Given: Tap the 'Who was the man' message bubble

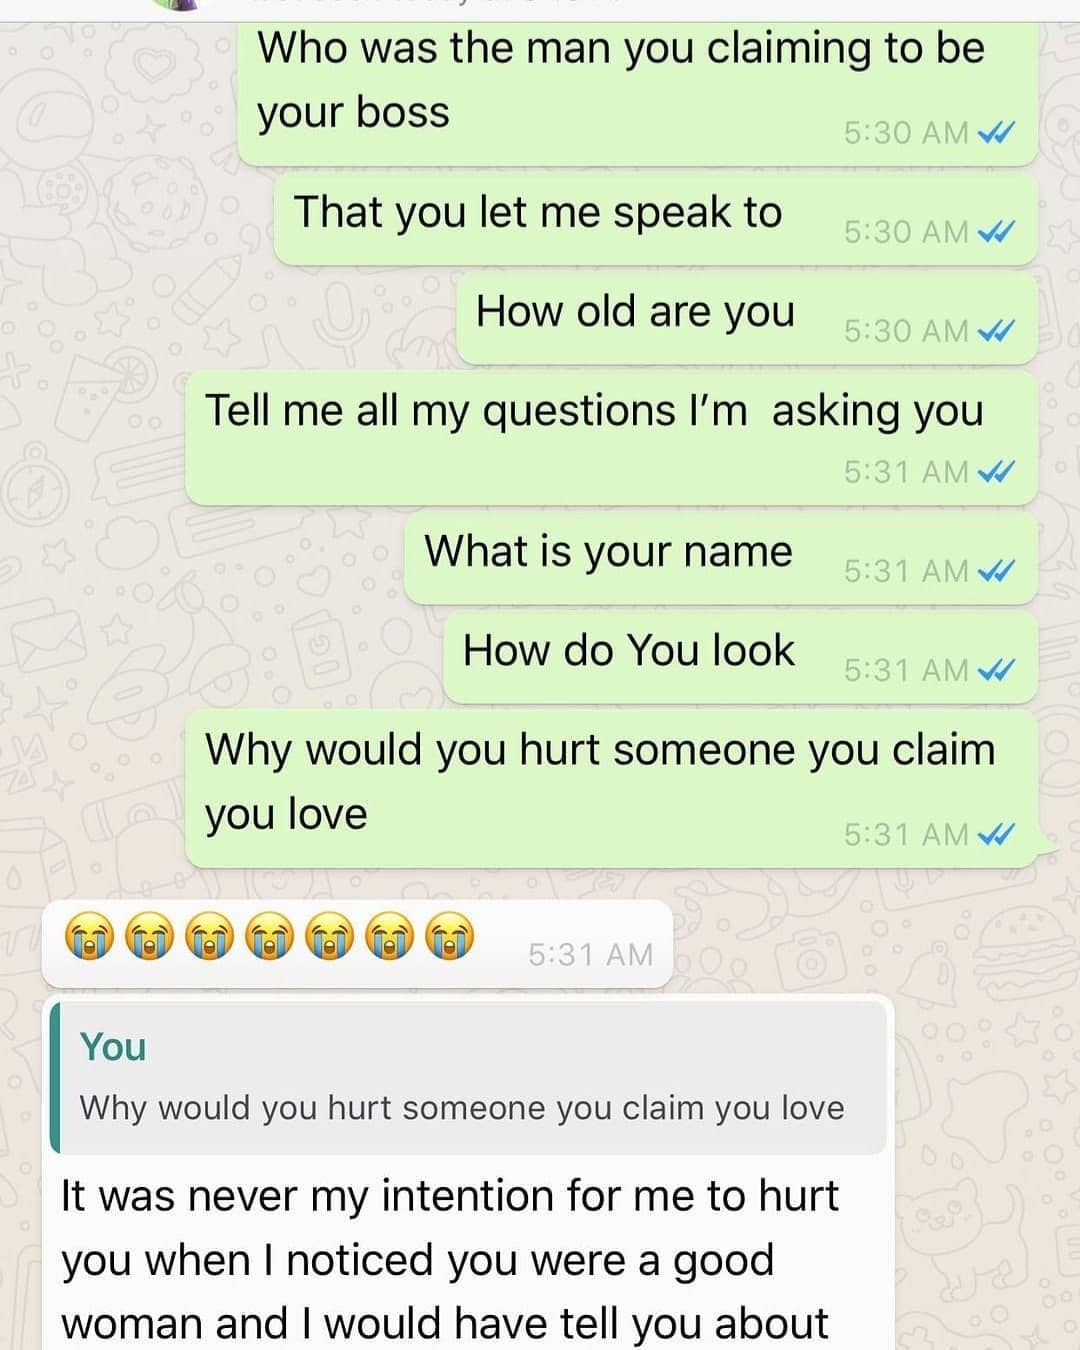Looking at the screenshot, I should coord(637,92).
